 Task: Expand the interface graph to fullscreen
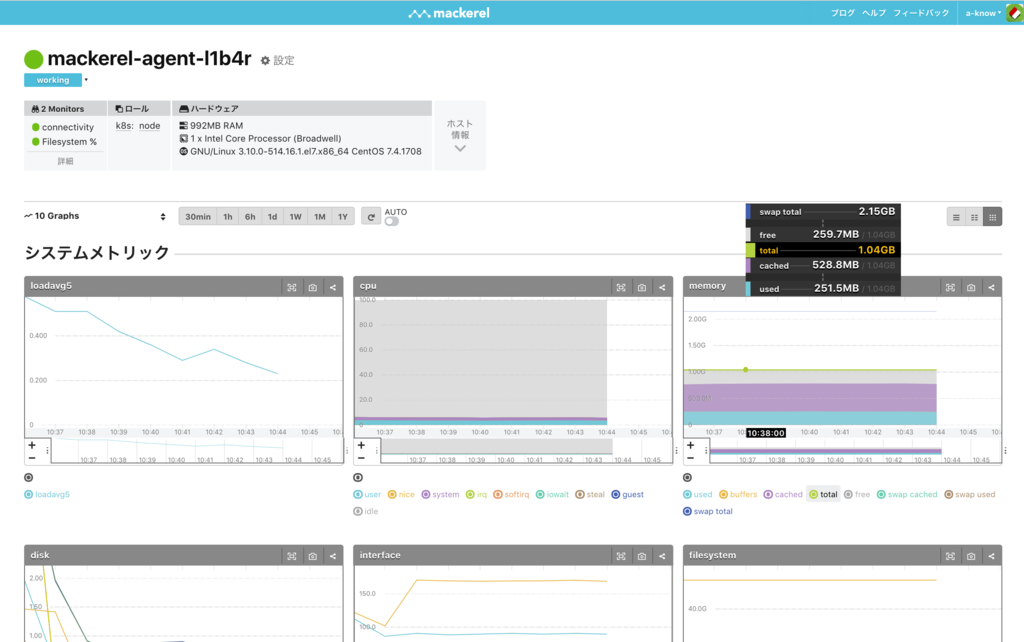(621, 556)
